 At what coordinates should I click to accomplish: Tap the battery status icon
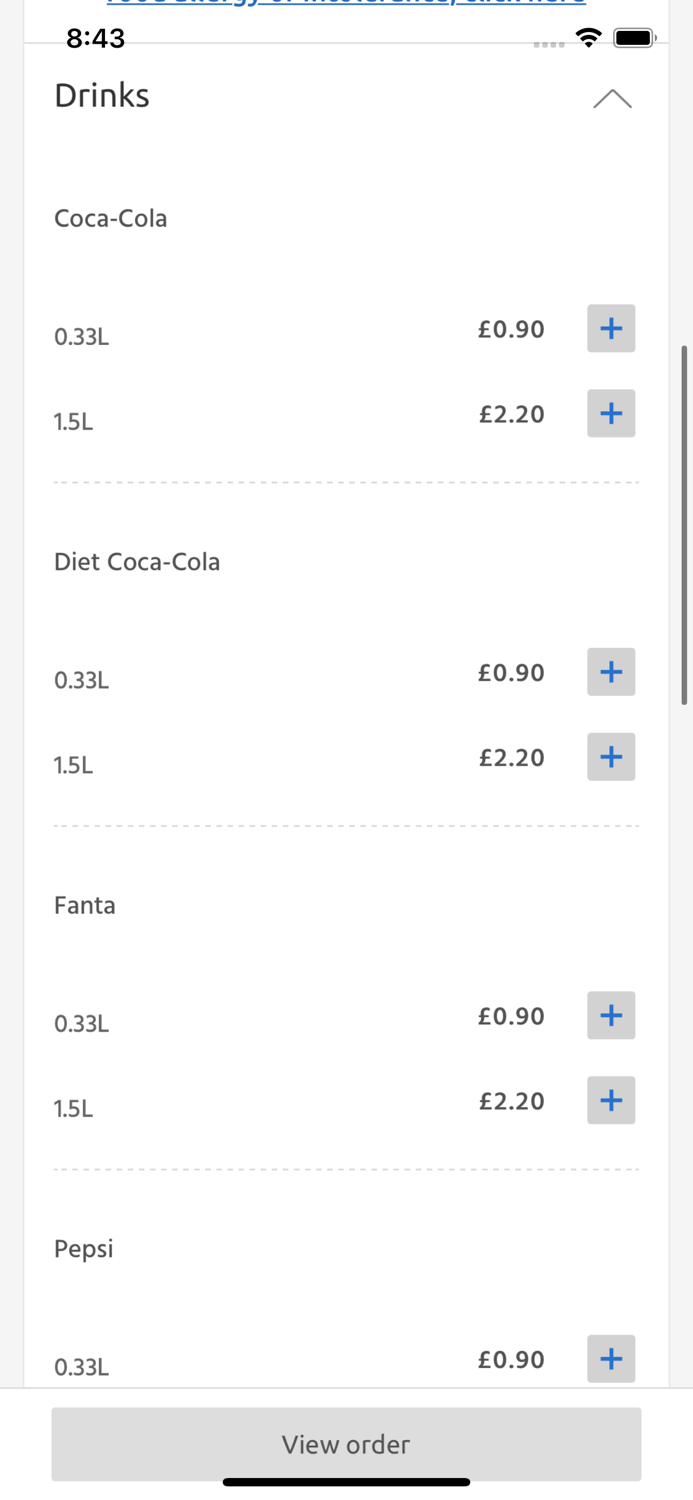[x=634, y=38]
